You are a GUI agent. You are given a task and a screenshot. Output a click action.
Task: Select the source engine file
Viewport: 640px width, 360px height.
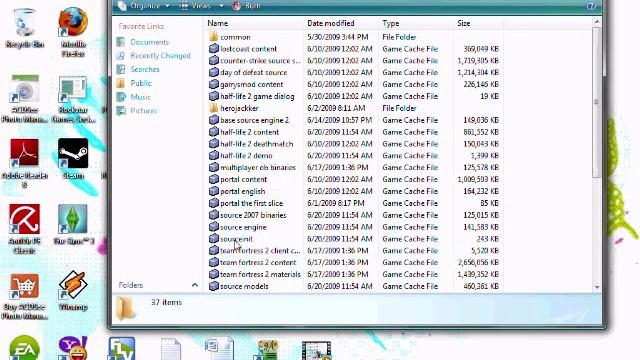click(243, 227)
